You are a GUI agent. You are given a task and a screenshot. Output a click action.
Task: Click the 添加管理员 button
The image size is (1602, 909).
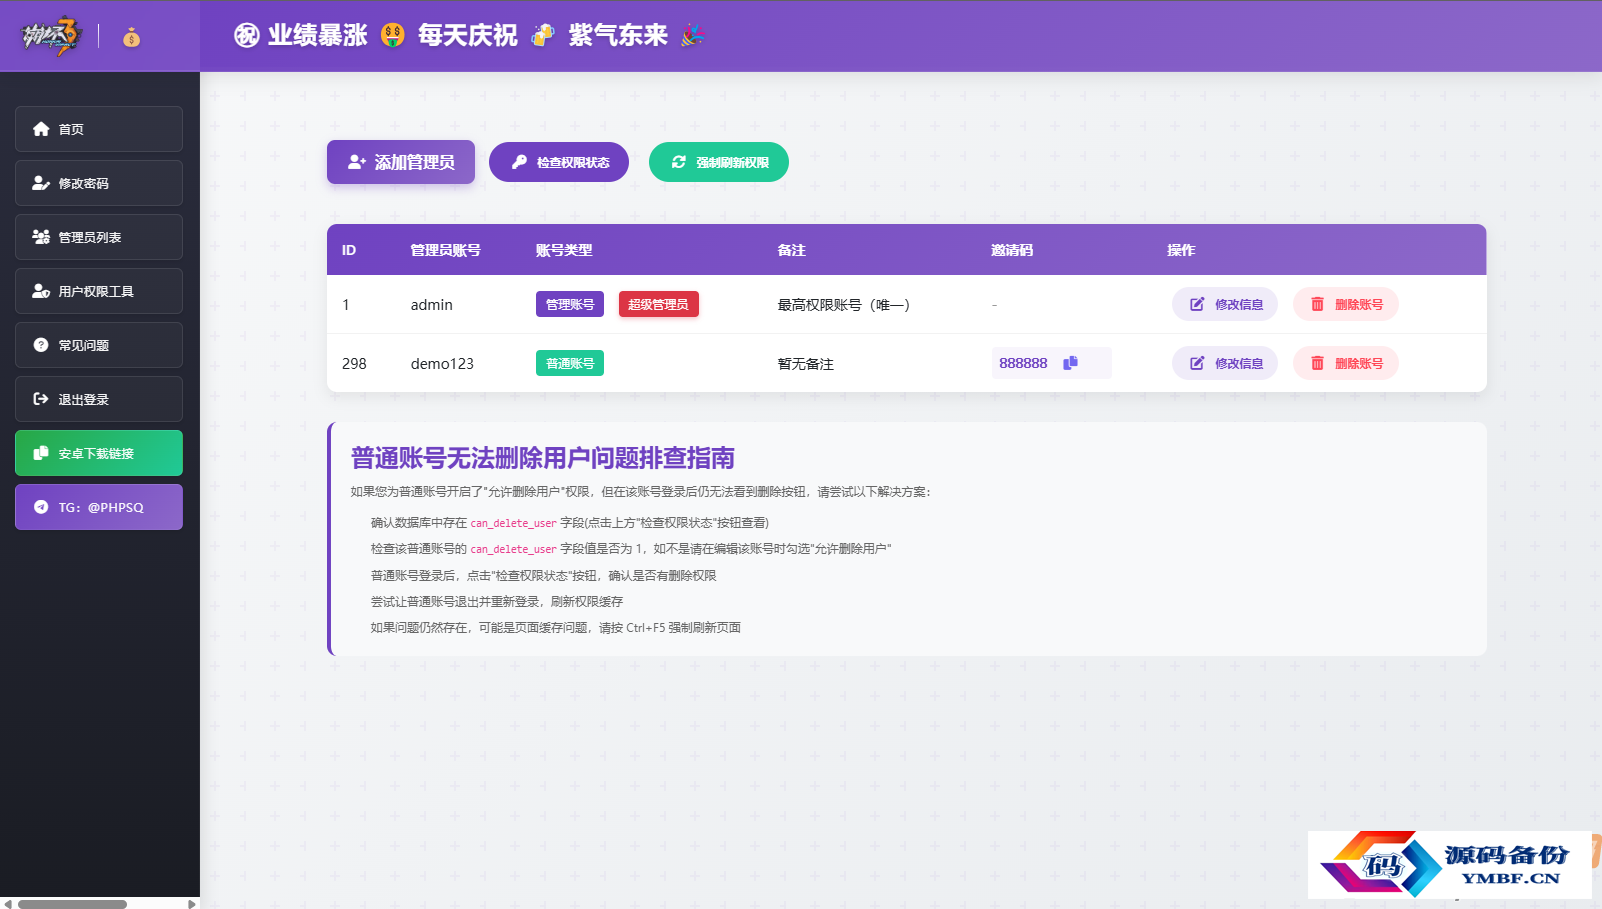click(401, 162)
